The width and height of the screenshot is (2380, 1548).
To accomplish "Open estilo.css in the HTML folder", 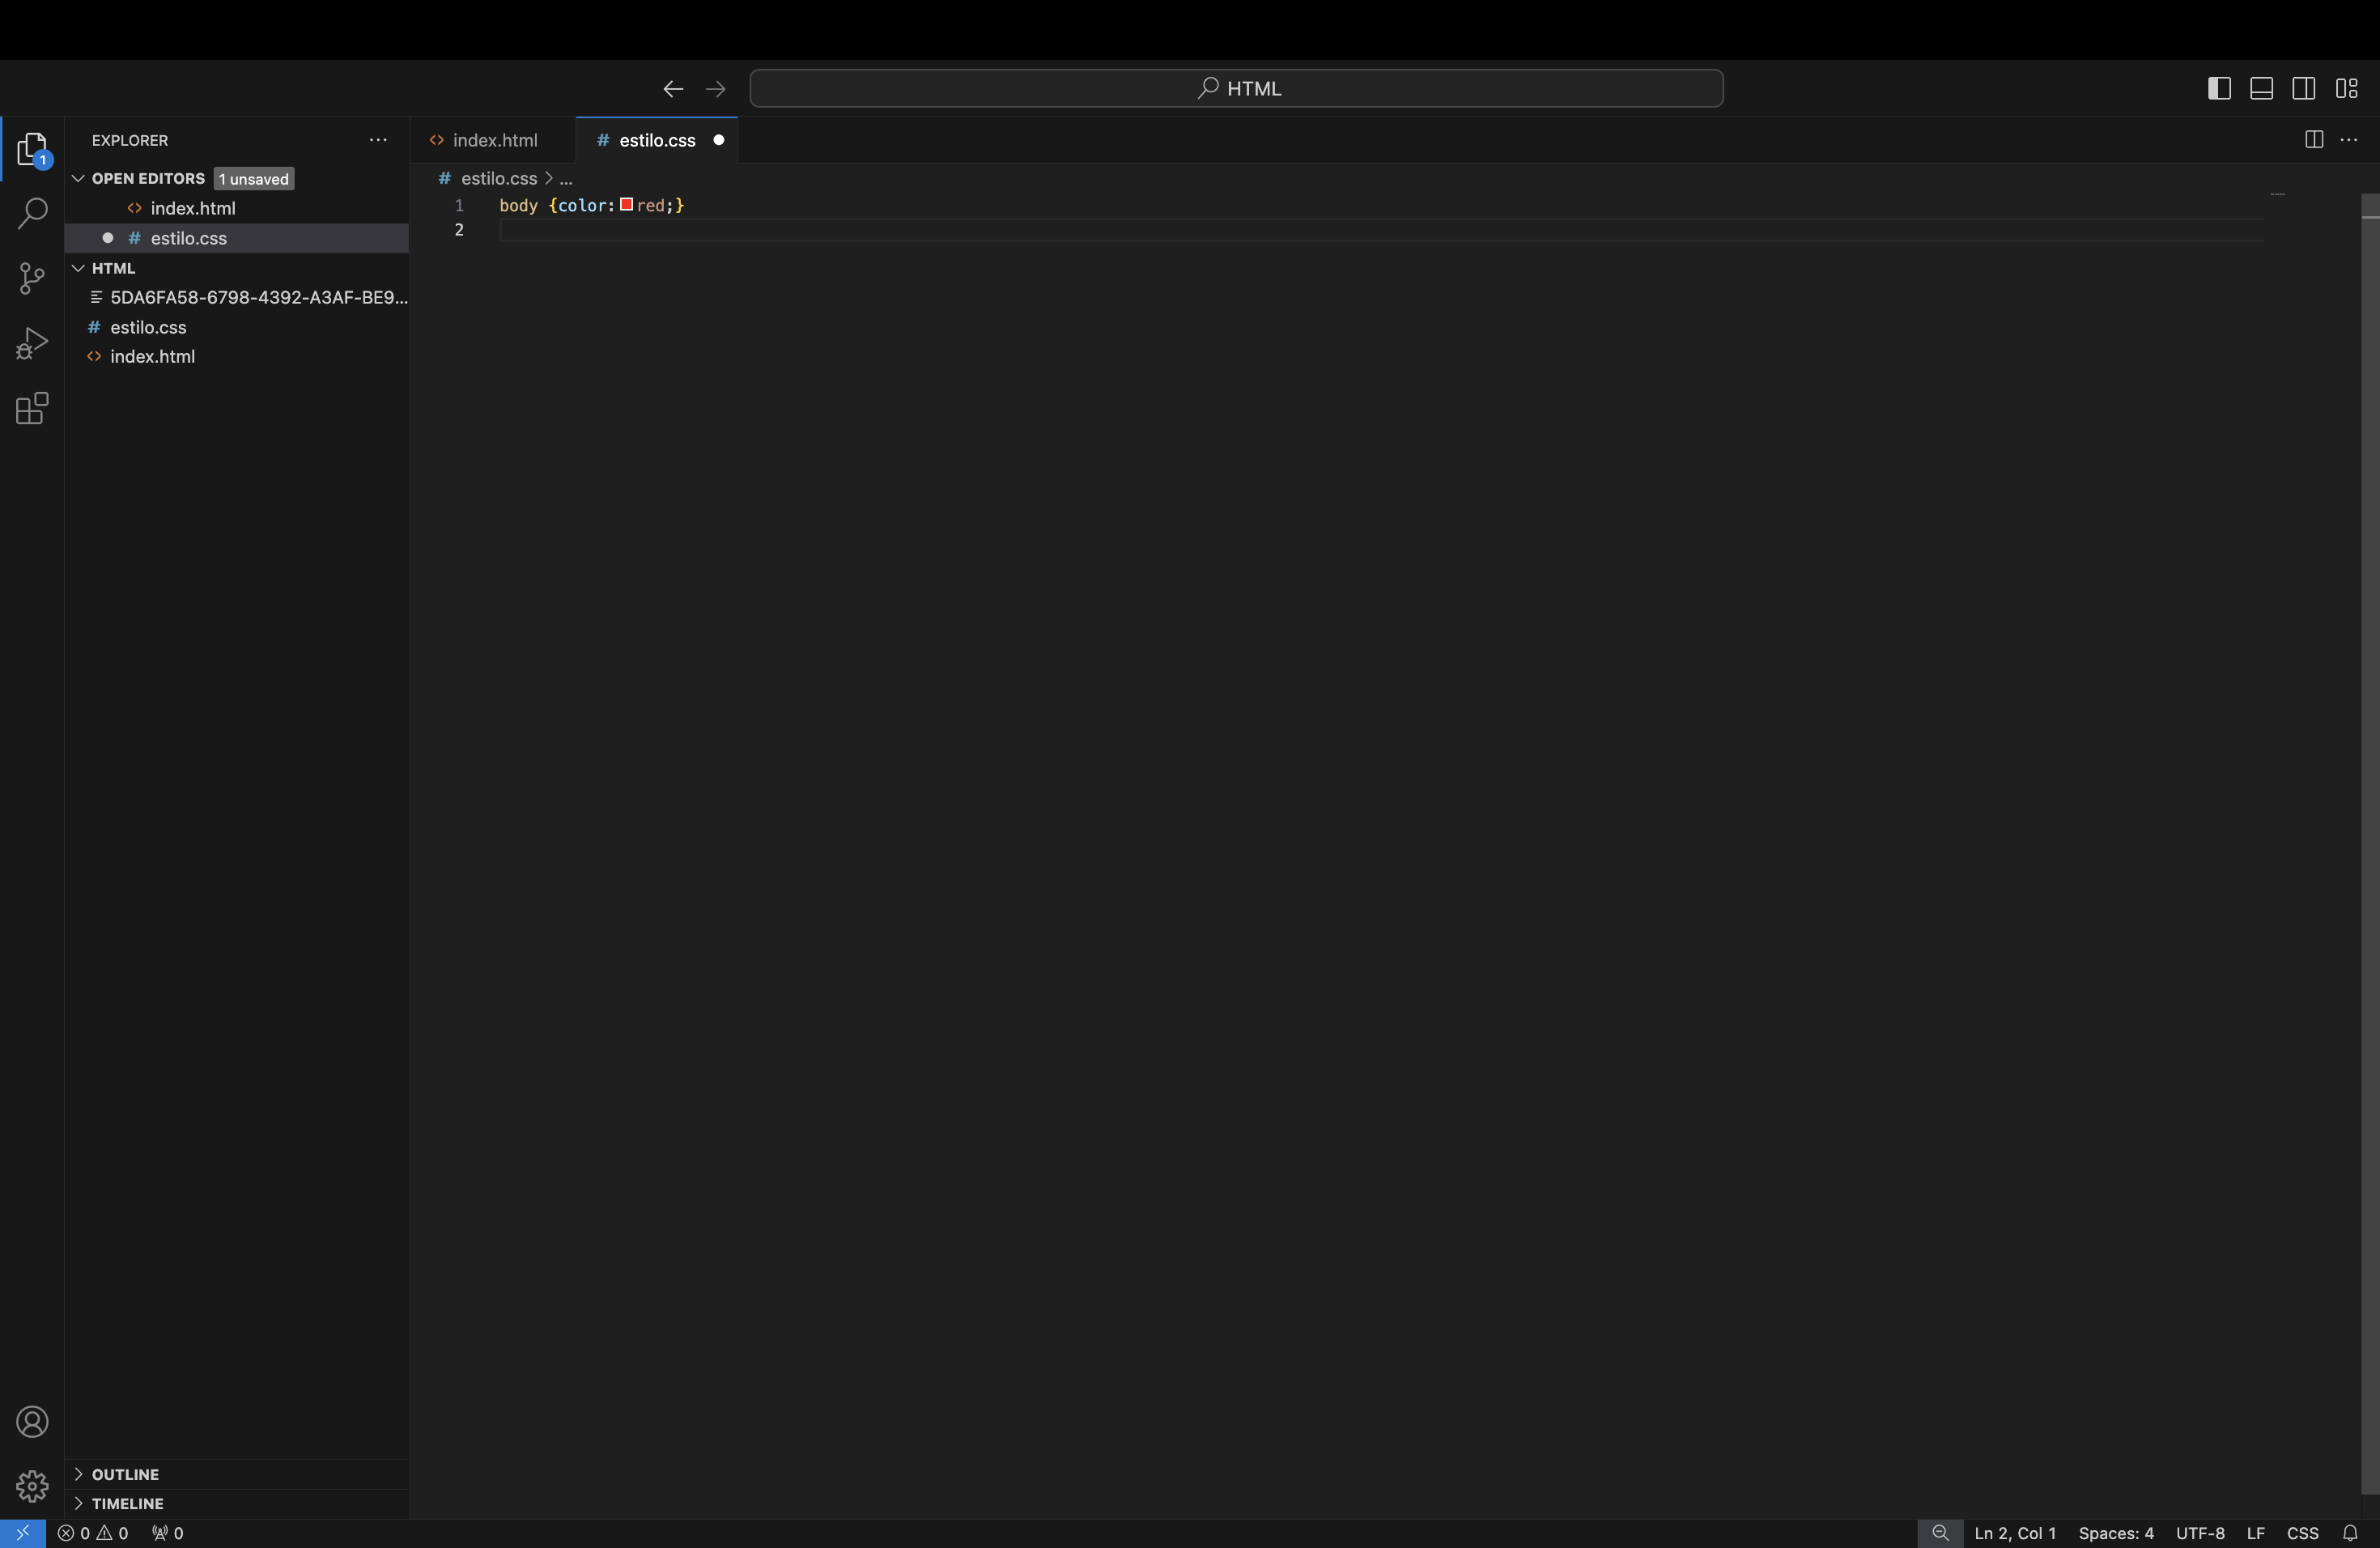I will (237, 327).
